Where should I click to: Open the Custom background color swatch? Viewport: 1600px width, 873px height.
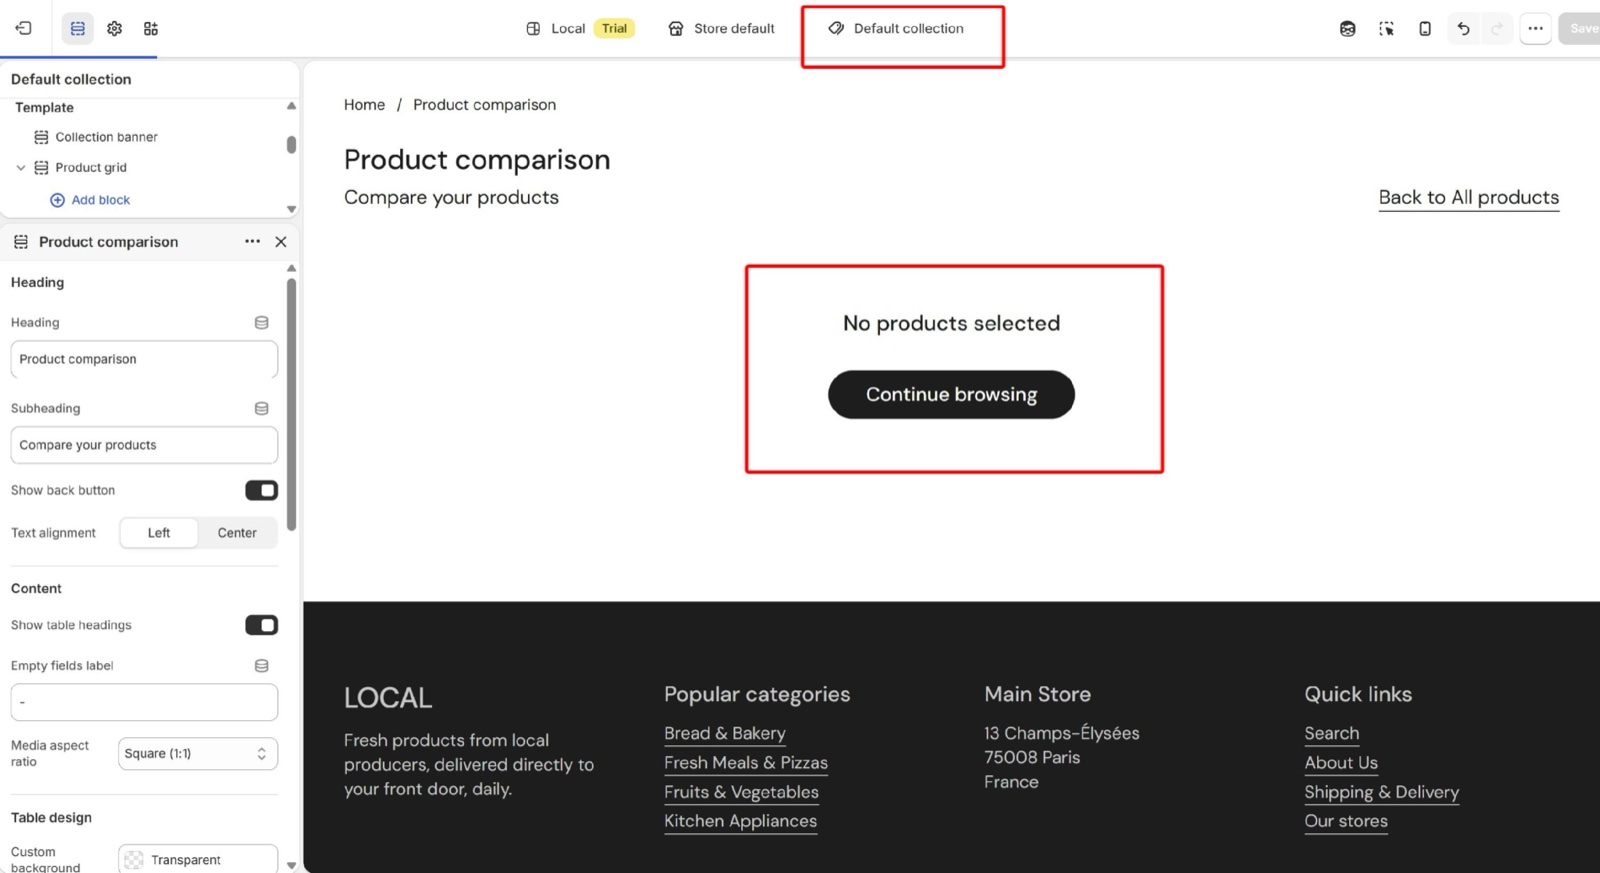[134, 860]
